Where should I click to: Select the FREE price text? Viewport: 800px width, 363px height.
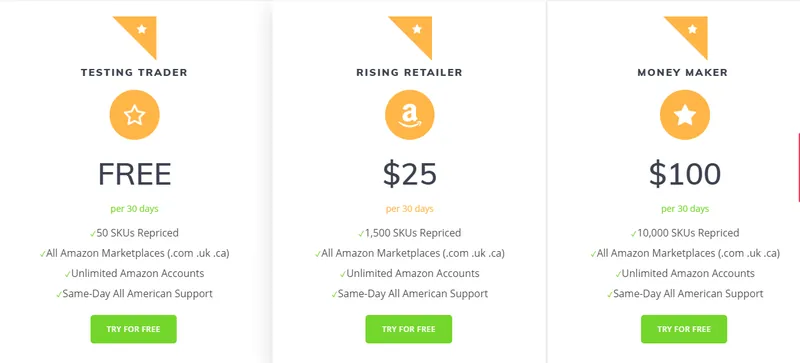[135, 174]
